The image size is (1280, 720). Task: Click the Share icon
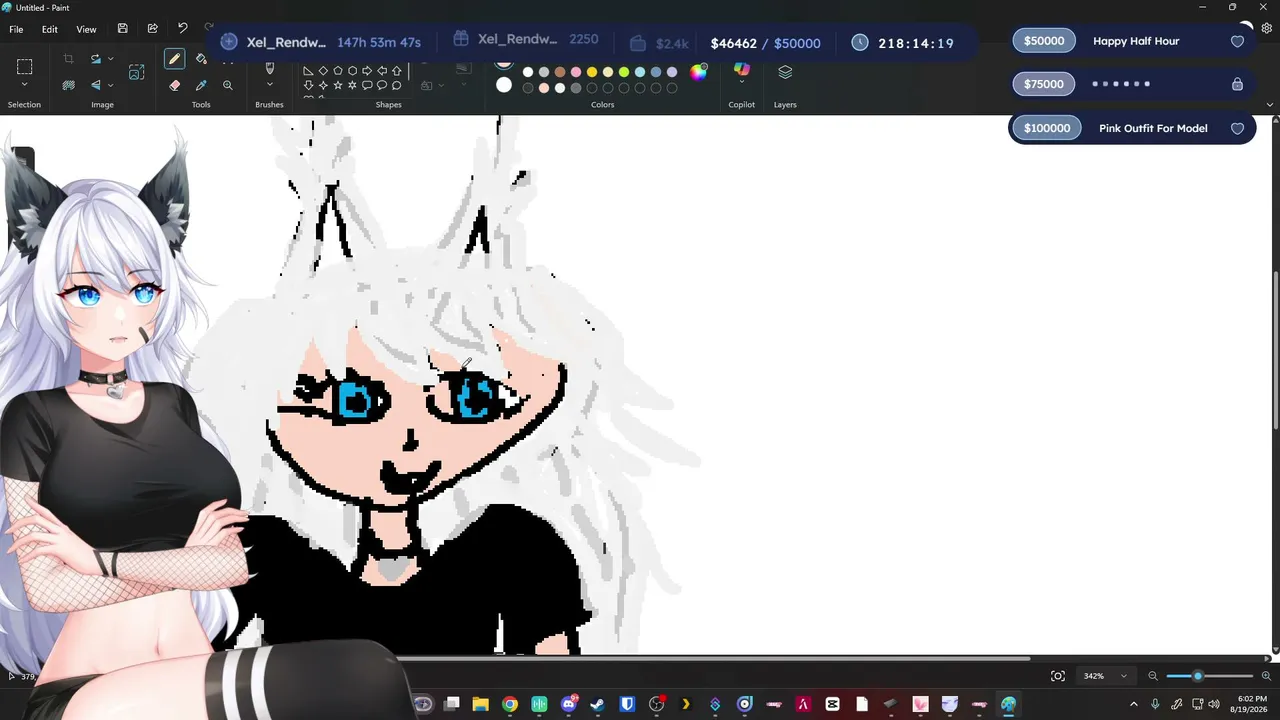pyautogui.click(x=152, y=29)
